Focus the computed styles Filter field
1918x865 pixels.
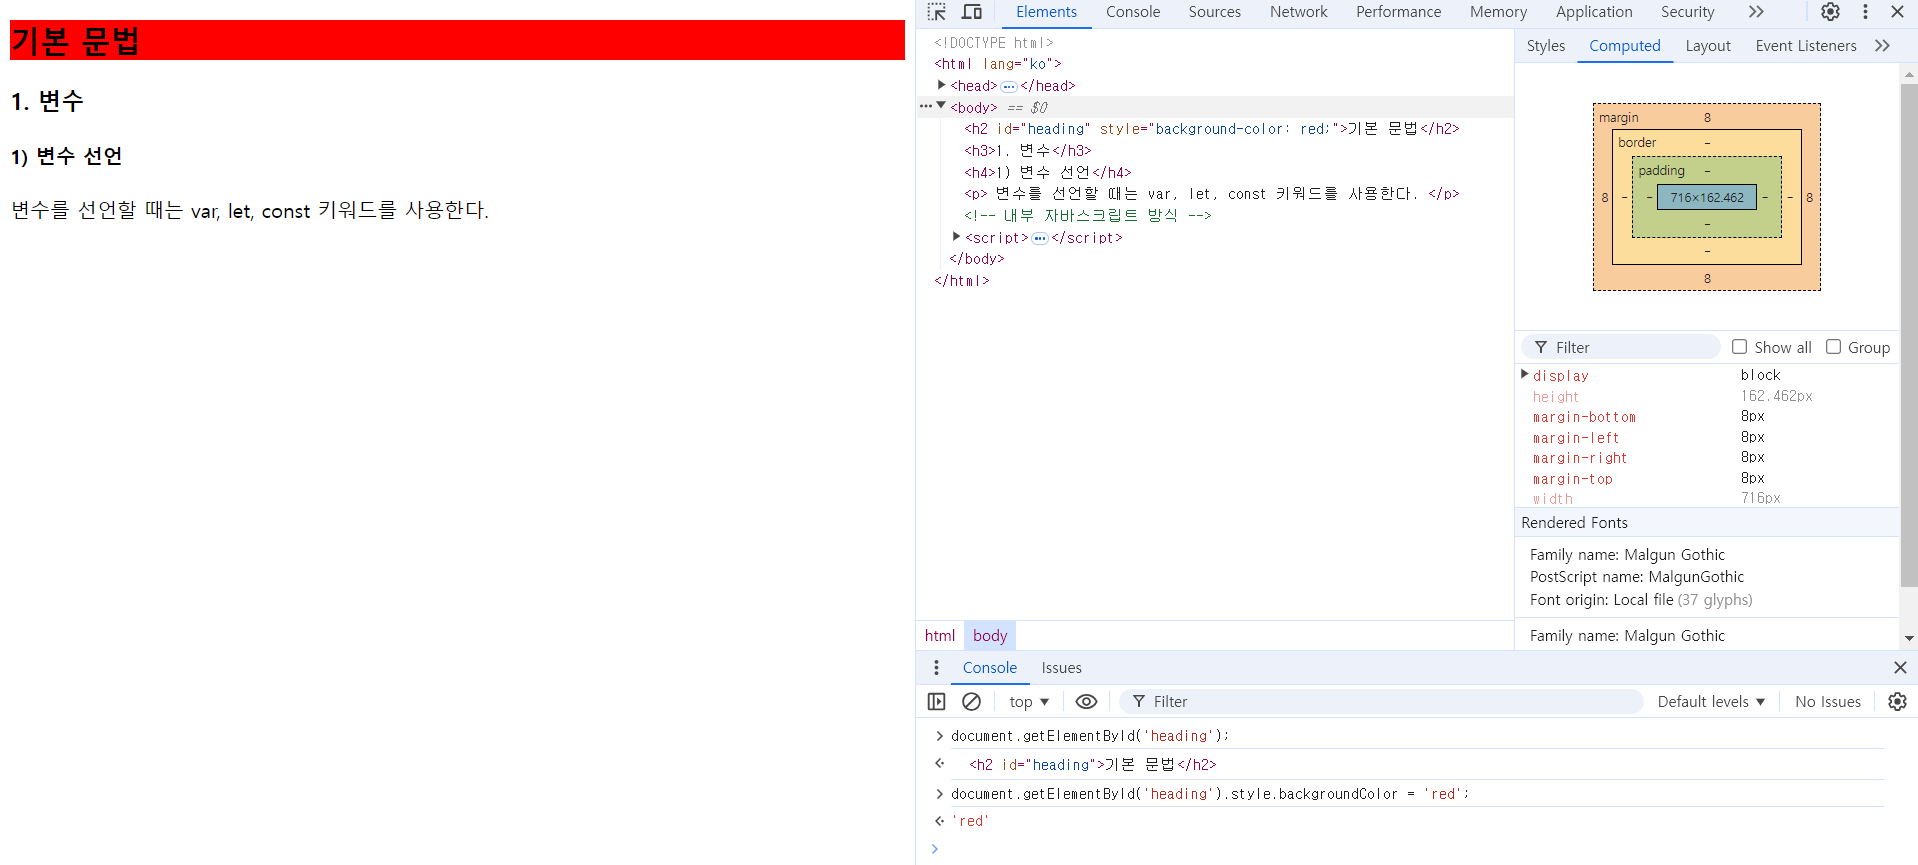click(x=1620, y=347)
